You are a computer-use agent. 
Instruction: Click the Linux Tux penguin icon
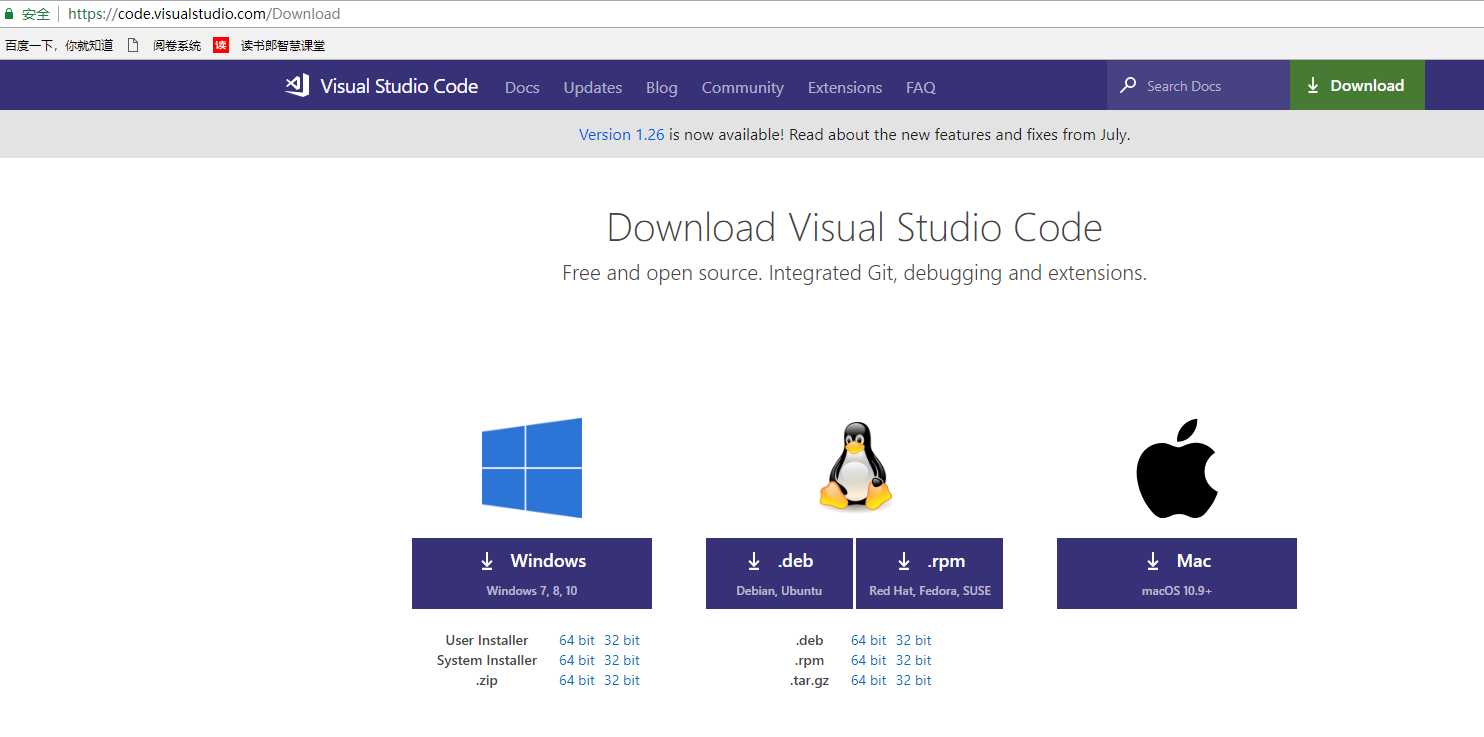(x=854, y=466)
